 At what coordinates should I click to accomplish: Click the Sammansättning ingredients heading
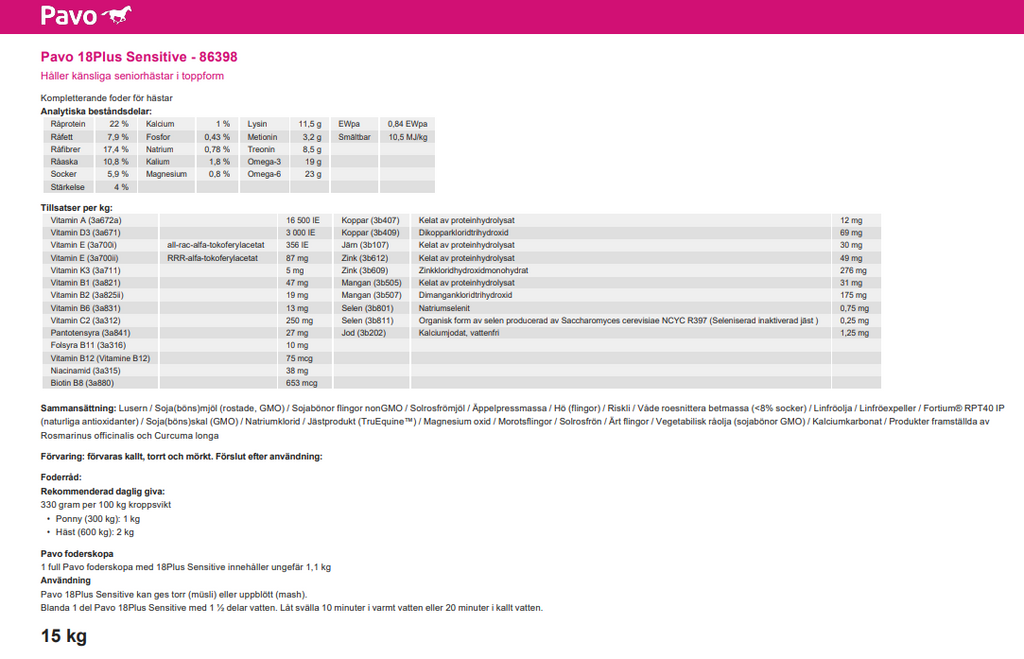pyautogui.click(x=78, y=408)
